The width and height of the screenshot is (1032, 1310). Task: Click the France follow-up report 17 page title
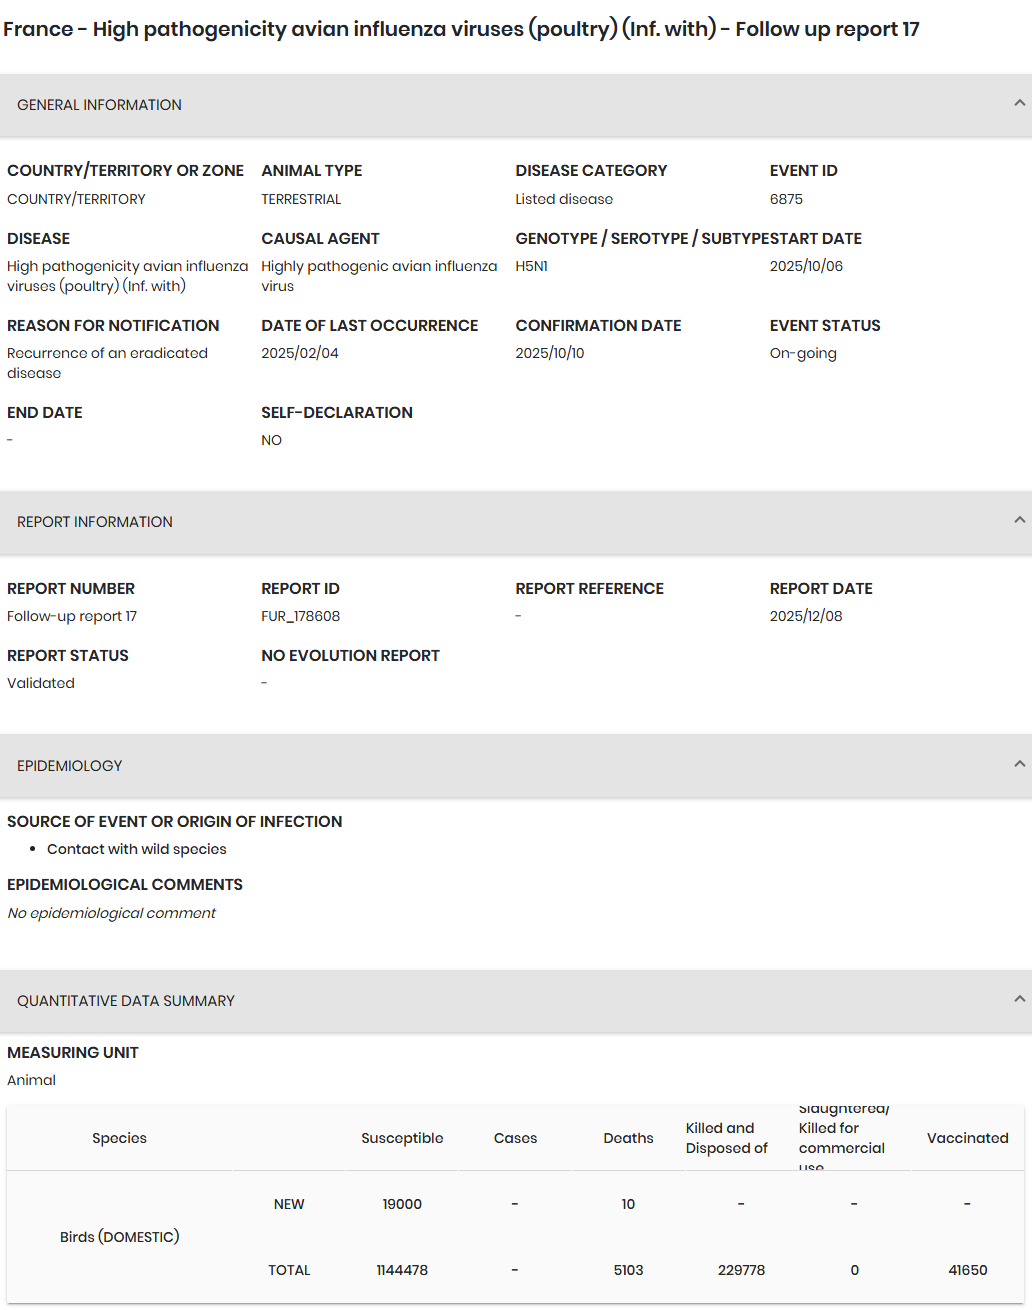461,29
